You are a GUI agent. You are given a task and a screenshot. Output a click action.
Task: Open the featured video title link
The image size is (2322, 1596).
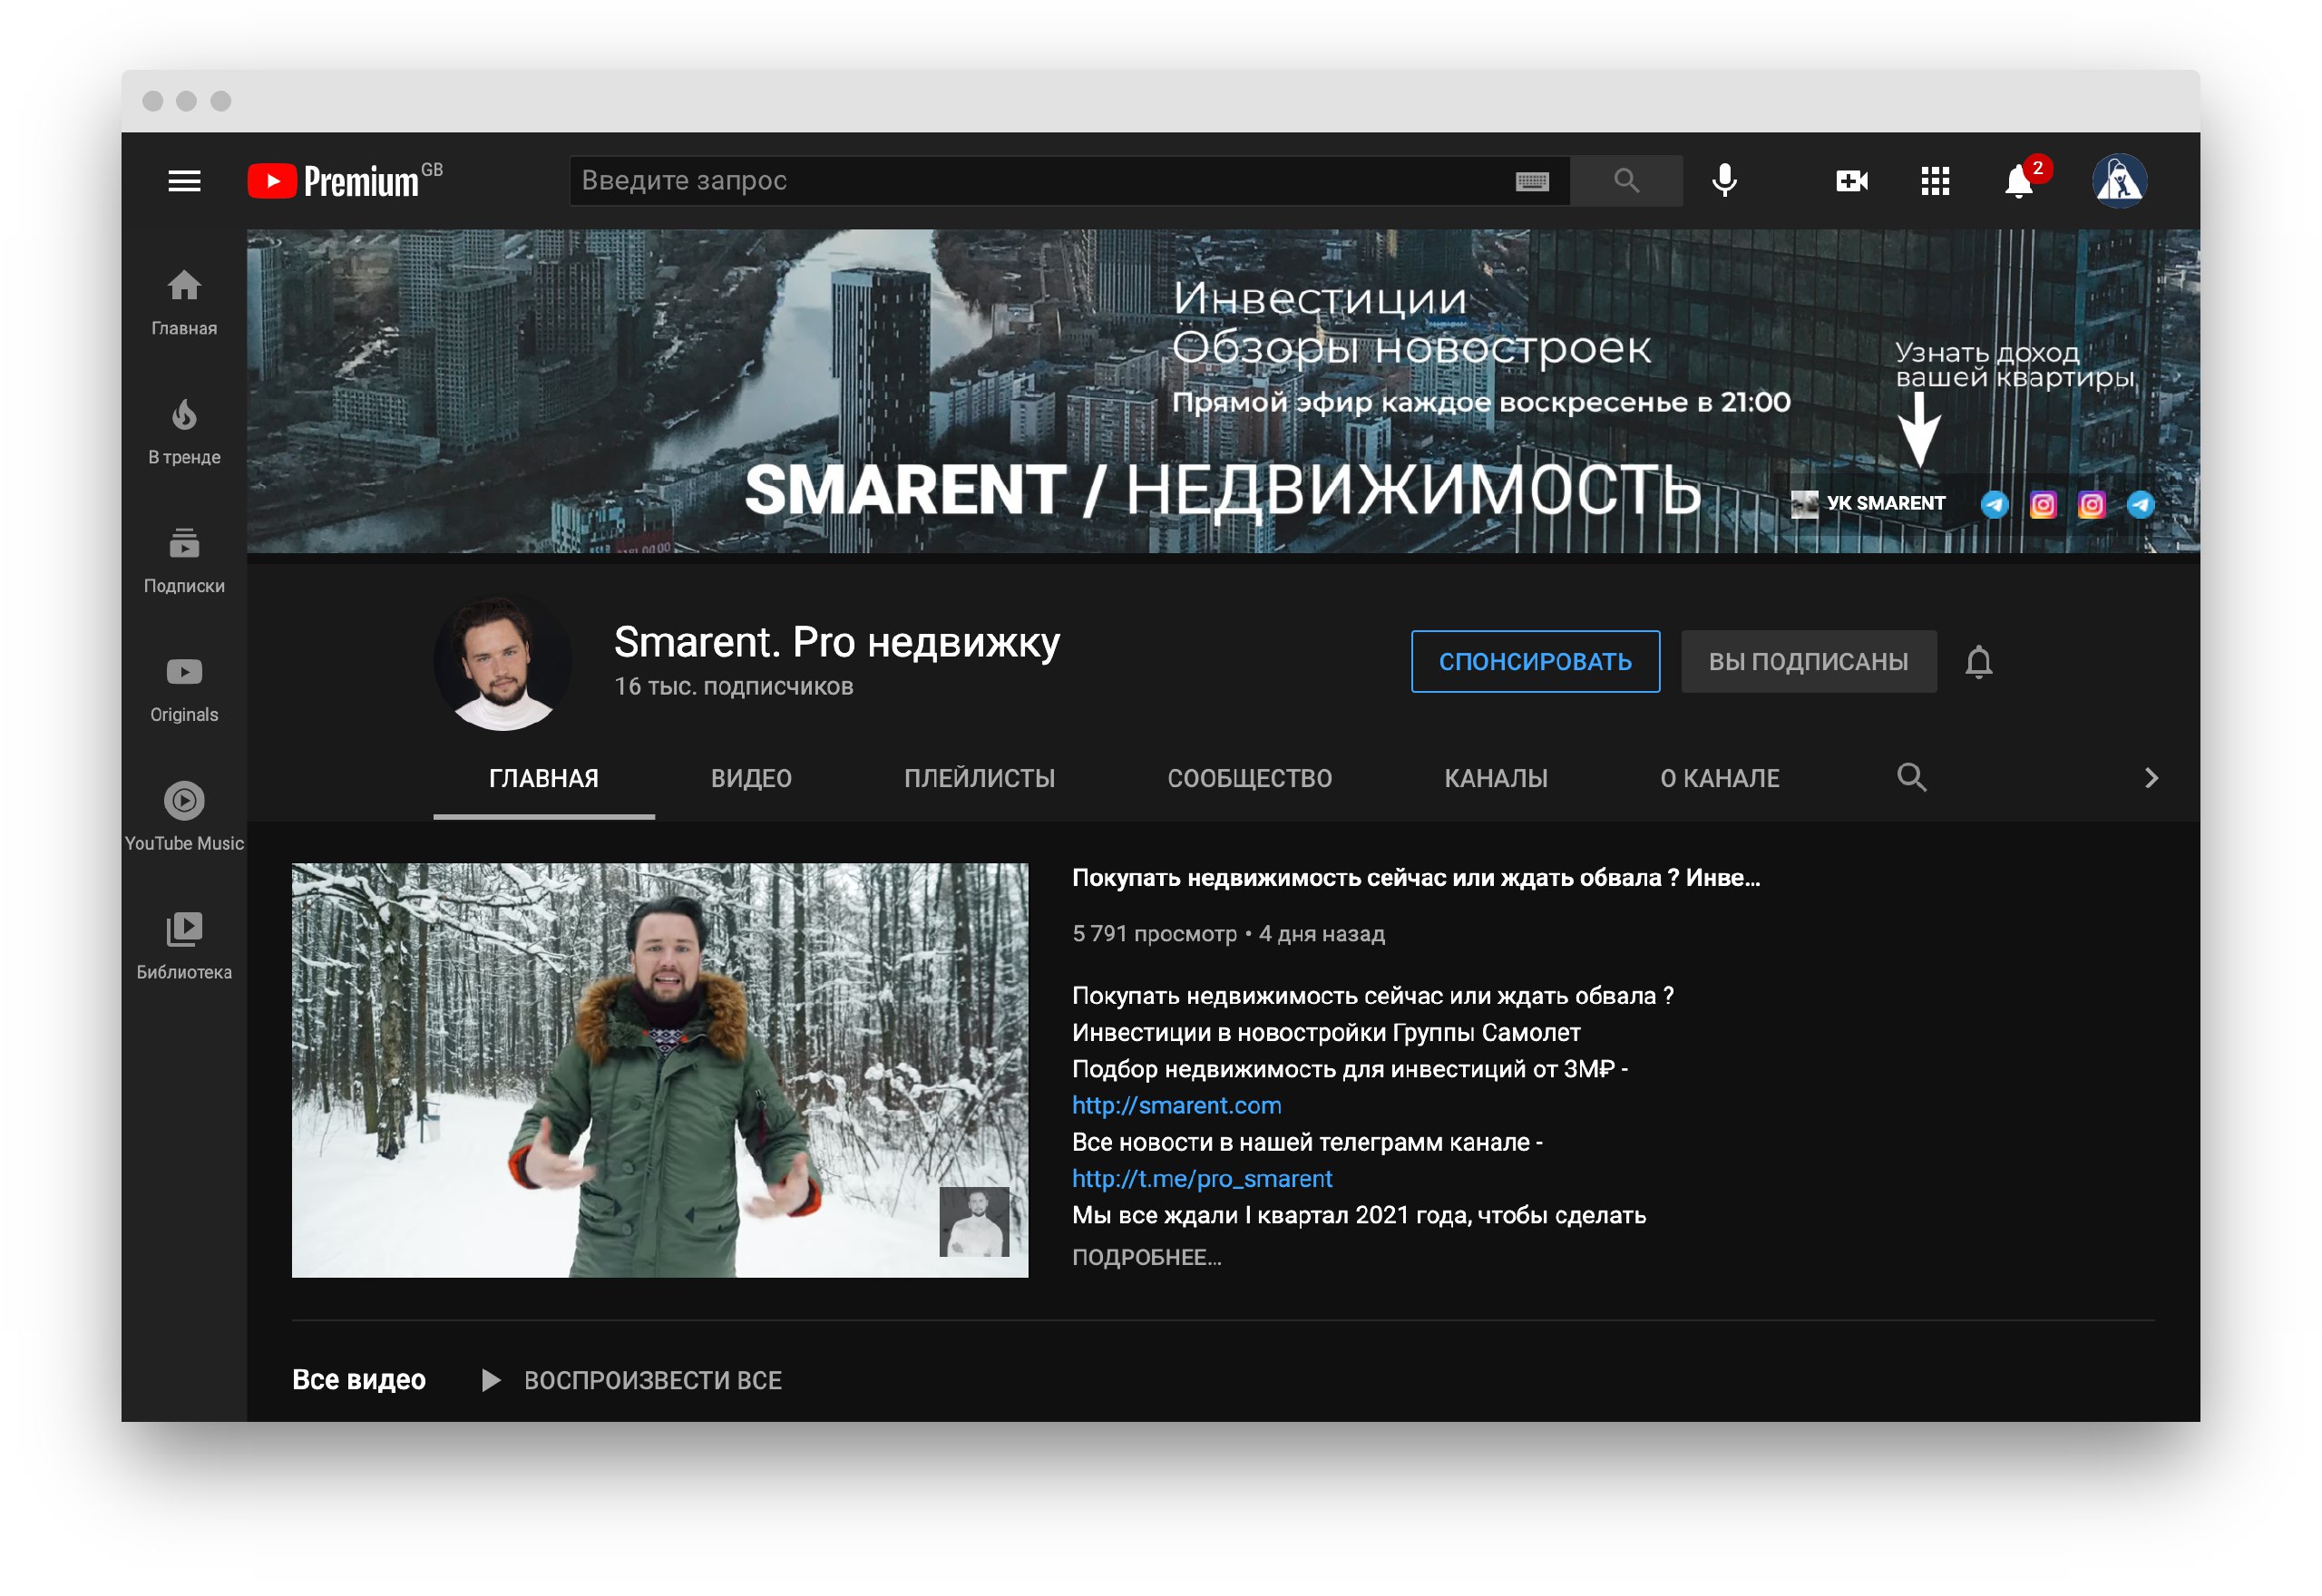[1415, 878]
